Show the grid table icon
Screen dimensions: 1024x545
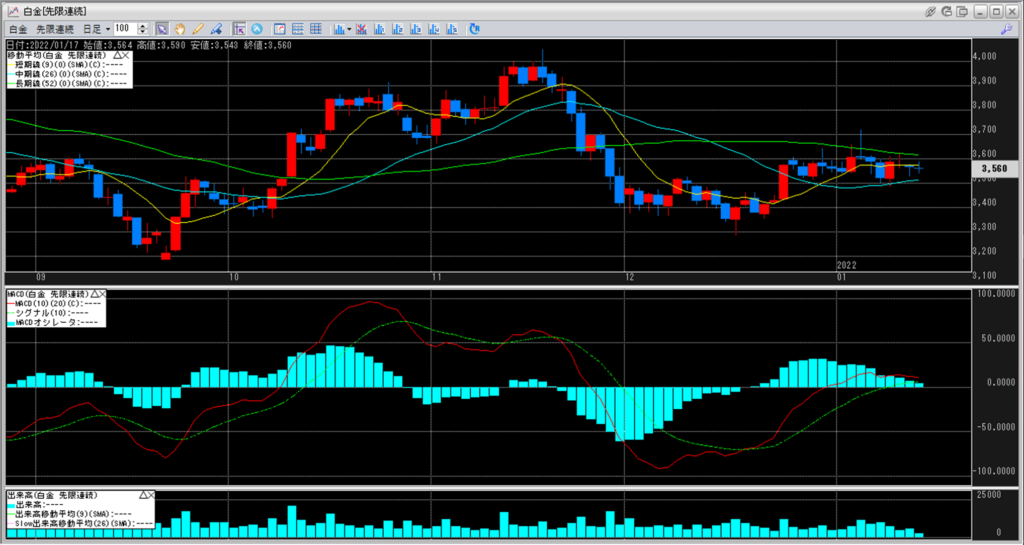[316, 29]
